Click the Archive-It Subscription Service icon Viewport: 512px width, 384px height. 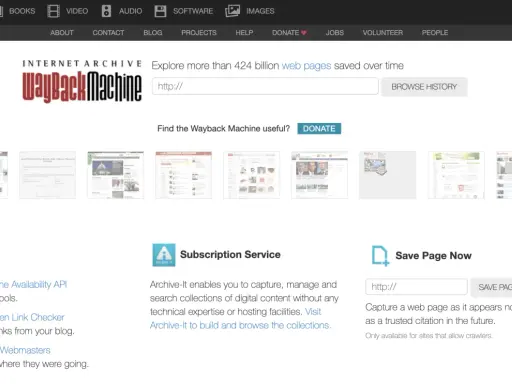[164, 255]
